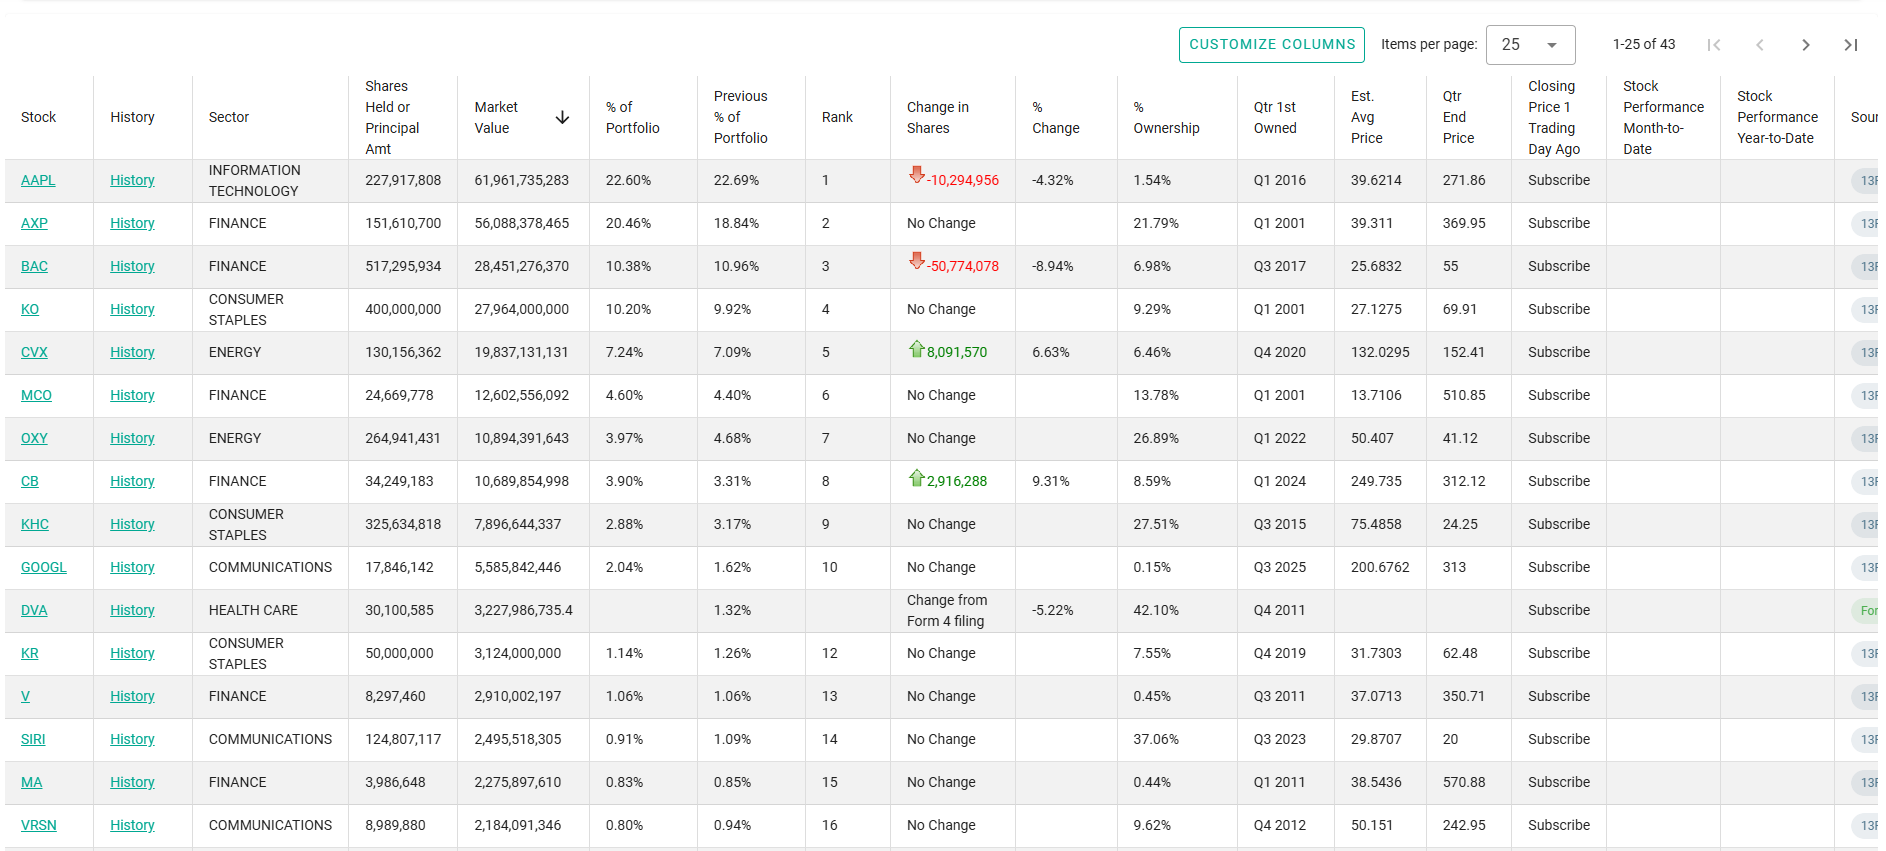1886x851 pixels.
Task: Go to the next page of holdings
Action: [x=1805, y=45]
